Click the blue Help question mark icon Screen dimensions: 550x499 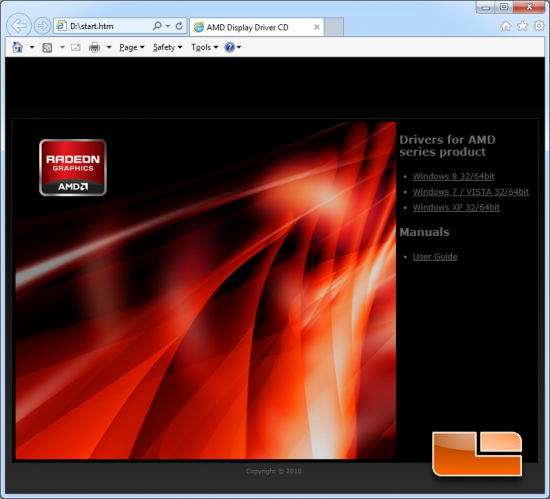click(x=229, y=47)
